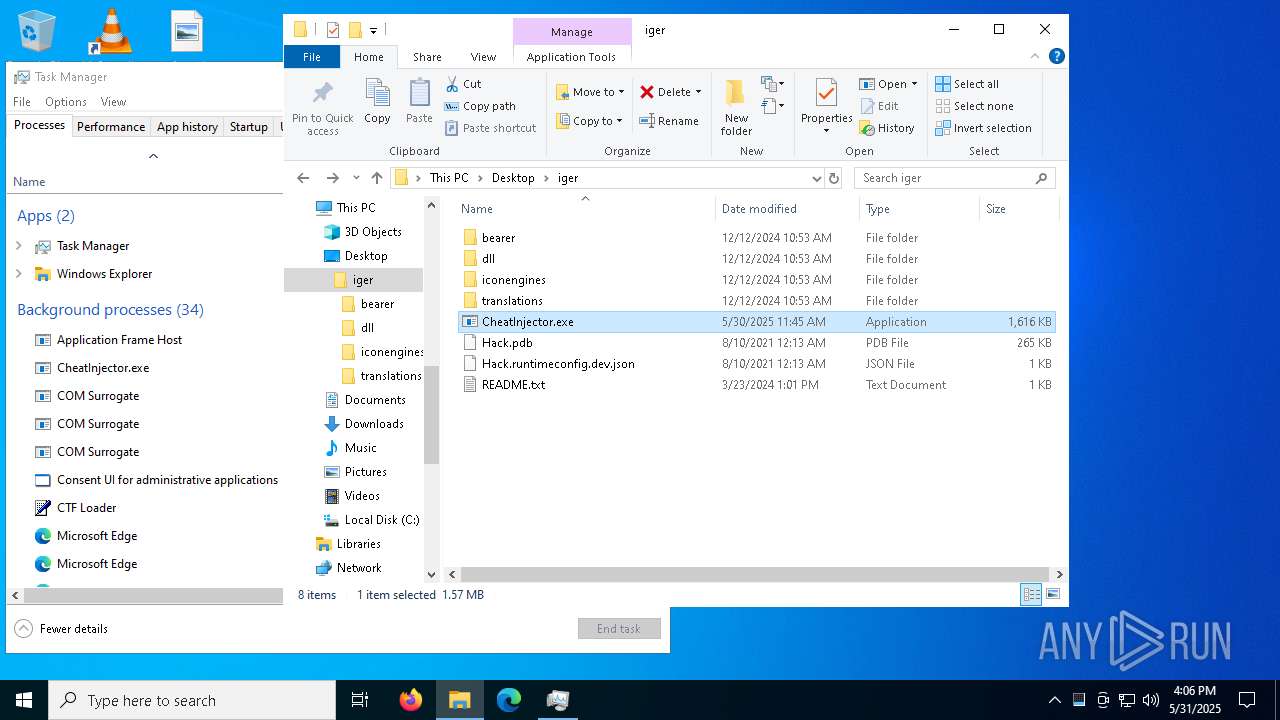The image size is (1280, 720).
Task: Click This PC in the address breadcrumb
Action: click(449, 178)
